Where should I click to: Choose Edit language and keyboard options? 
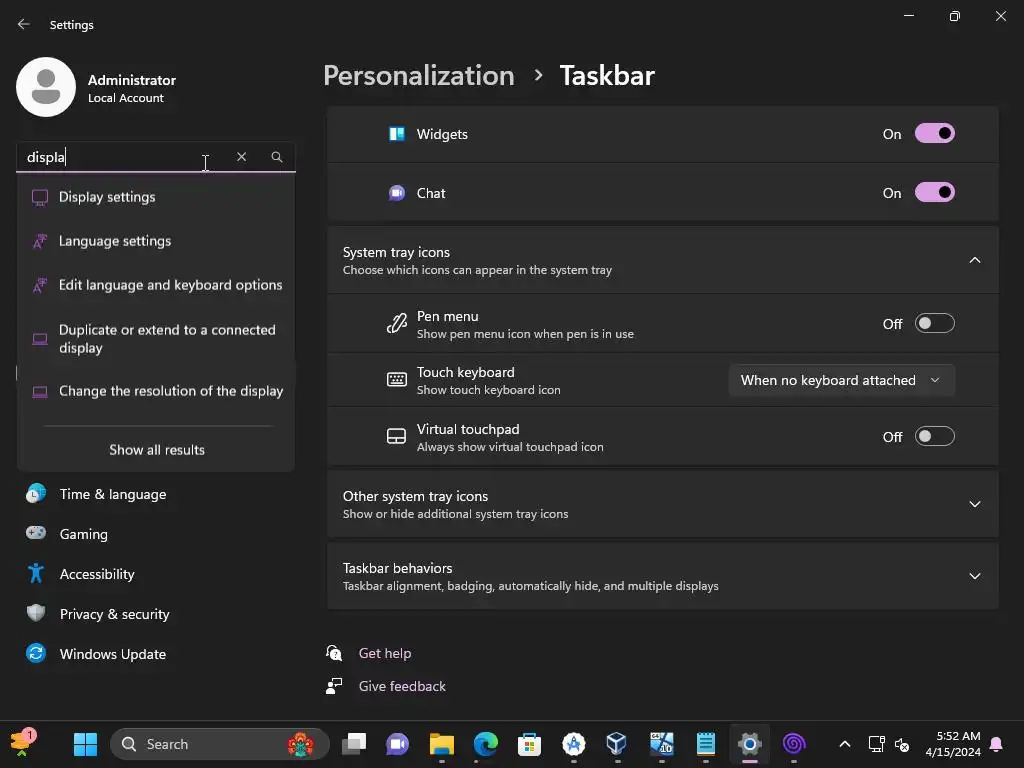[x=156, y=285]
